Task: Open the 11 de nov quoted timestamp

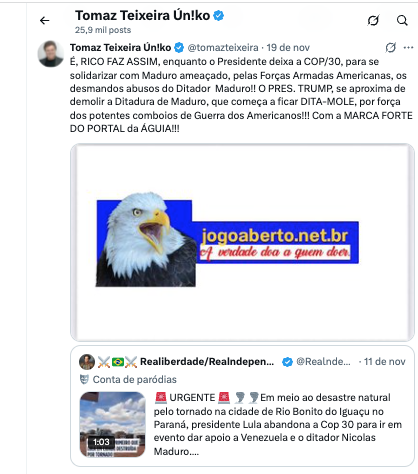Action: (384, 362)
